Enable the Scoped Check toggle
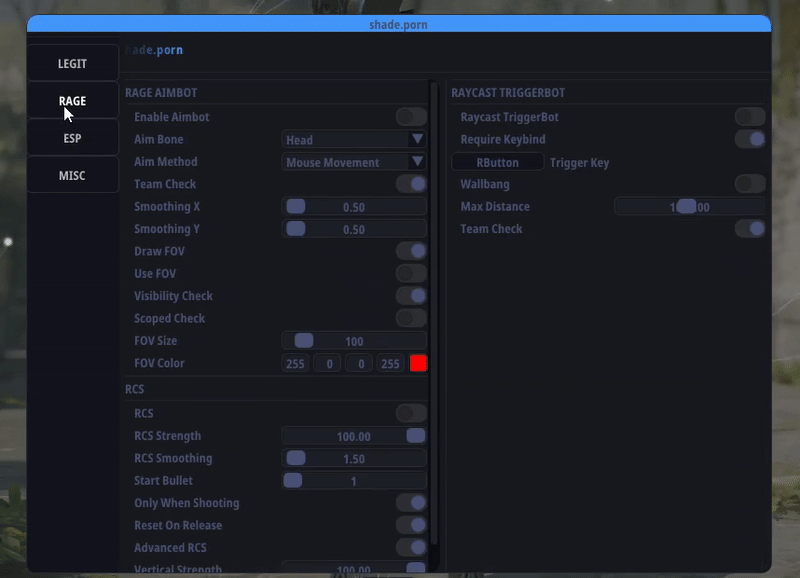Screen dimensions: 800x578 point(411,318)
